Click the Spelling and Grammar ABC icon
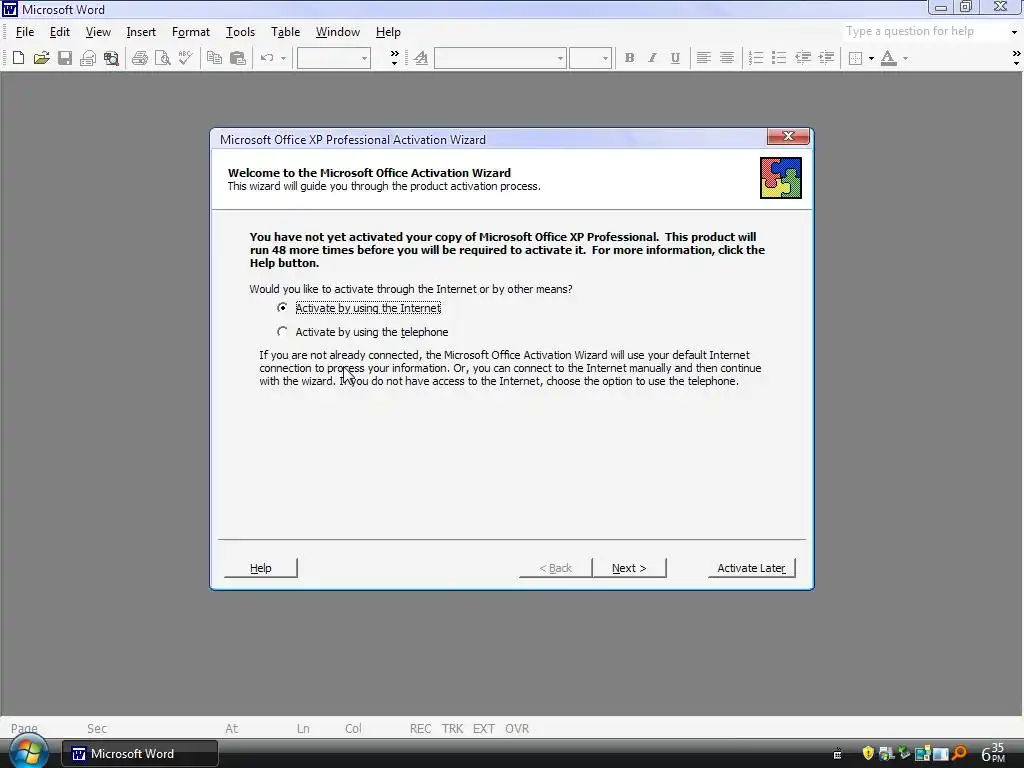This screenshot has width=1024, height=768. [185, 58]
